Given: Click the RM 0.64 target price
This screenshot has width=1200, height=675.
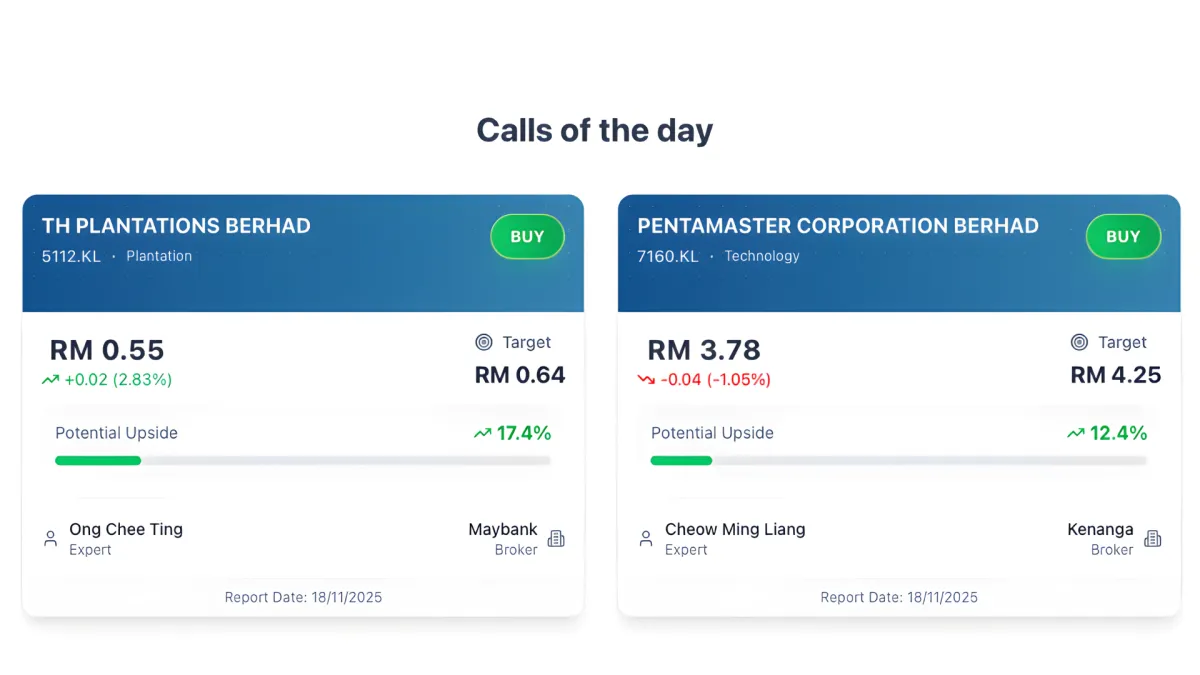Looking at the screenshot, I should [x=520, y=375].
